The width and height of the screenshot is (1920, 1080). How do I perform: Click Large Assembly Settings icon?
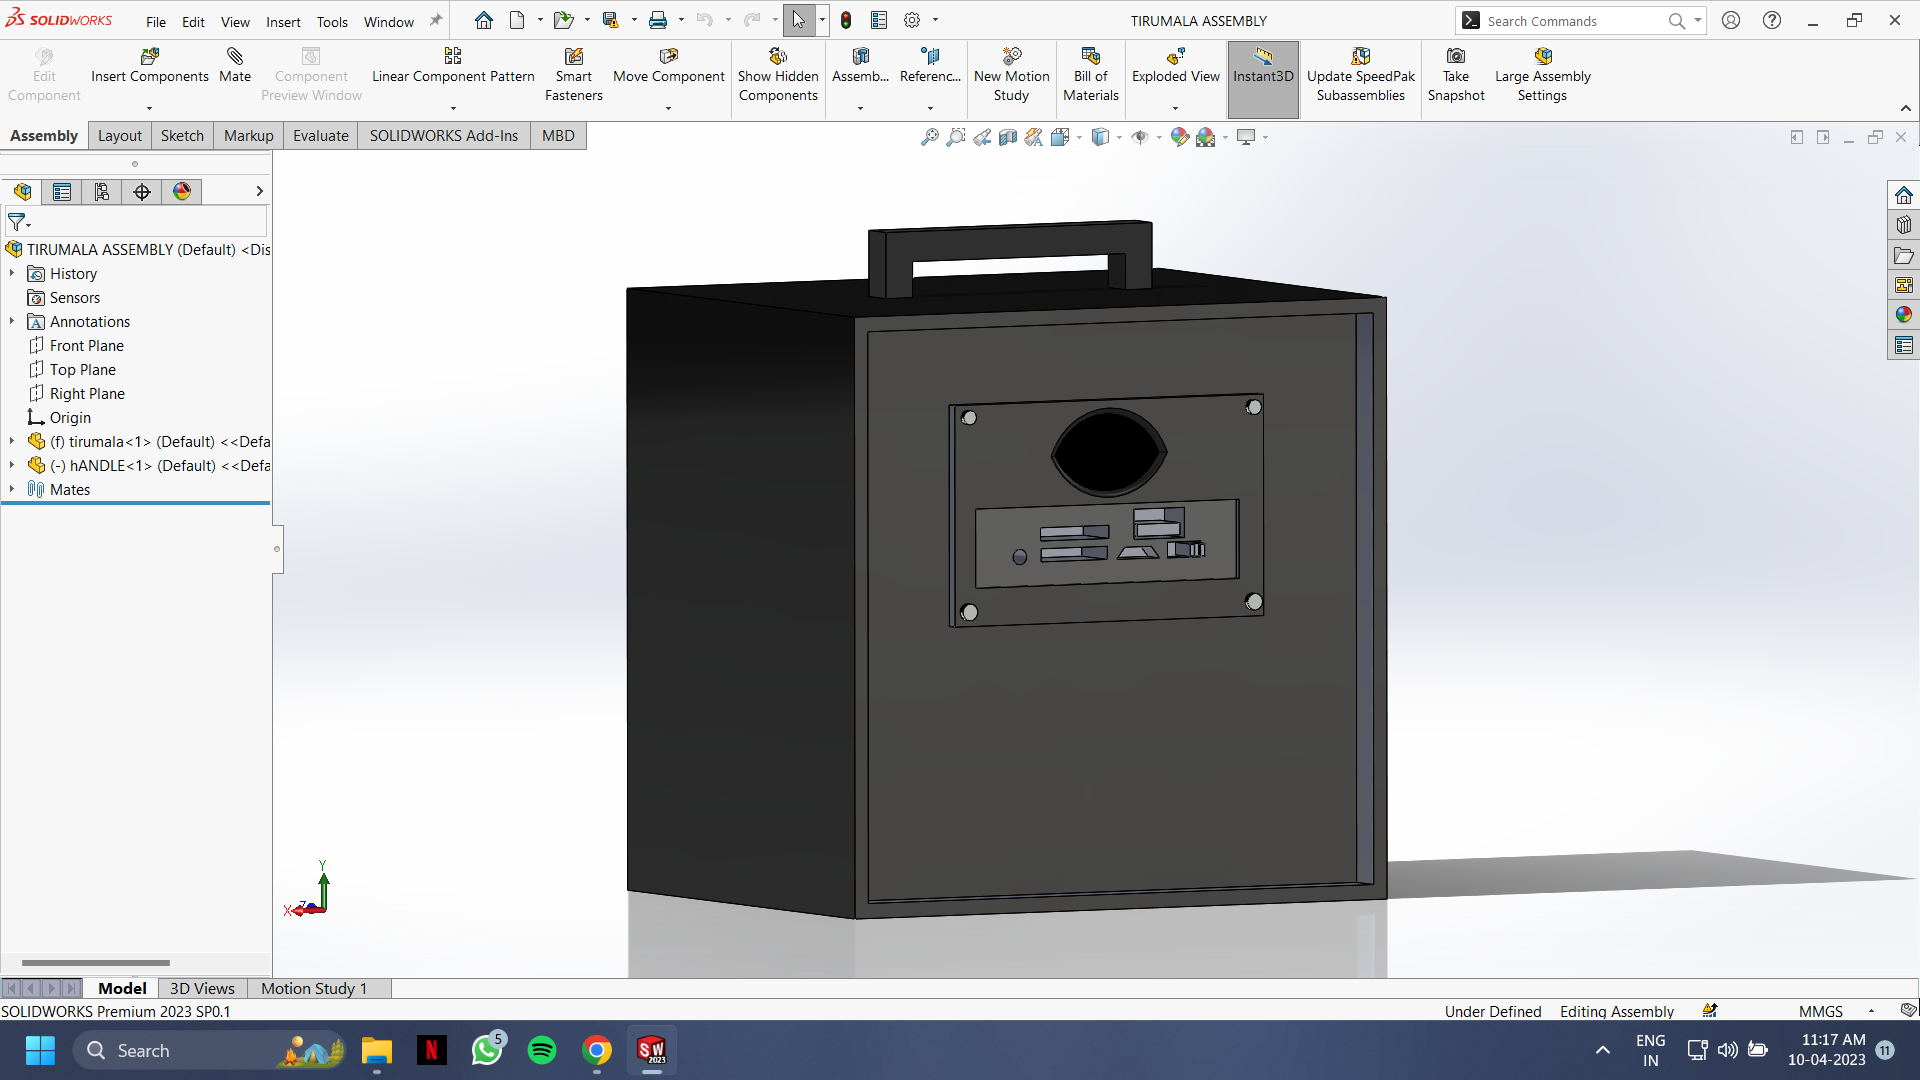click(x=1542, y=57)
